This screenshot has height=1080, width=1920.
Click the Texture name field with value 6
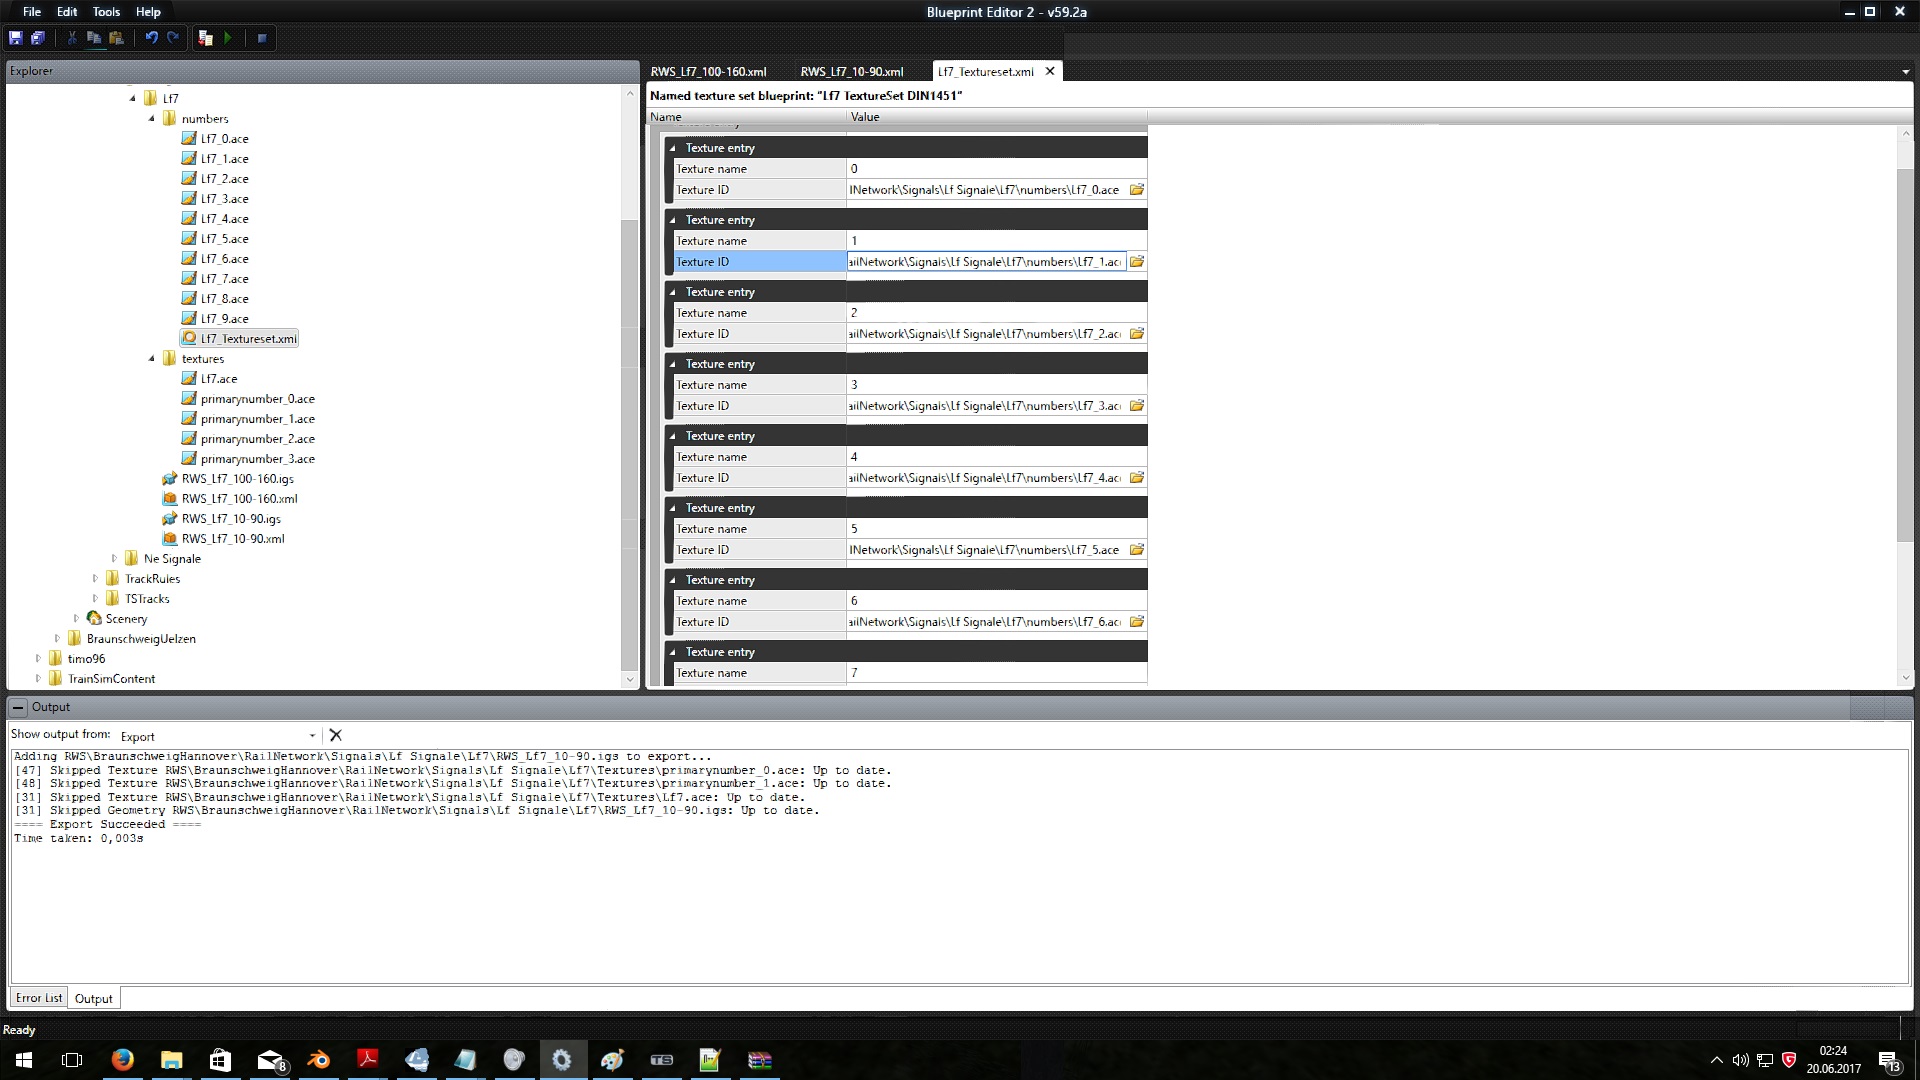coord(995,601)
